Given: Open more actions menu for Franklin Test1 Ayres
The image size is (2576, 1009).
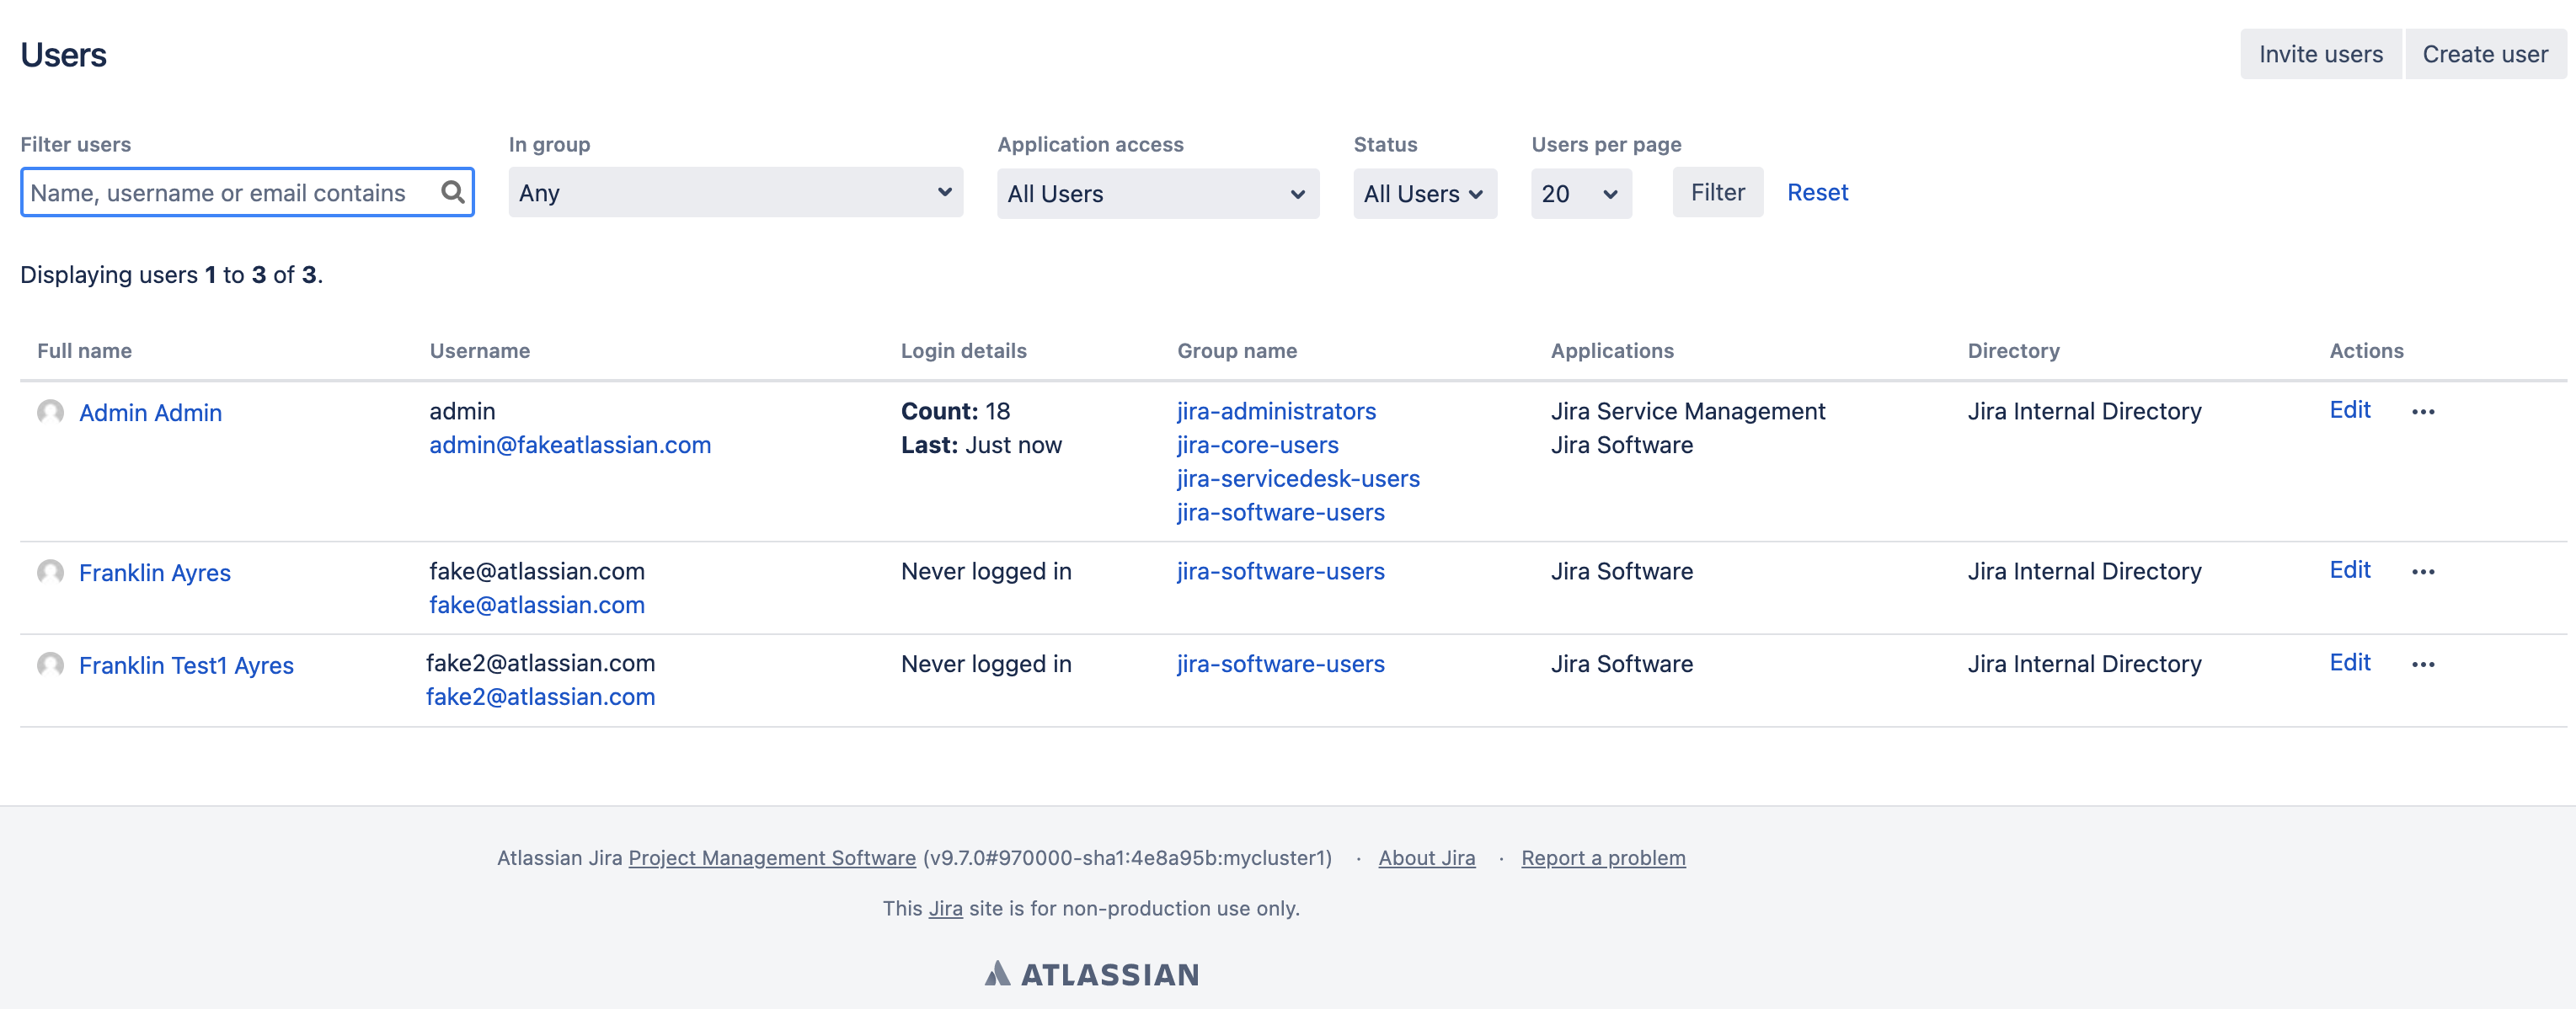Looking at the screenshot, I should point(2422,665).
